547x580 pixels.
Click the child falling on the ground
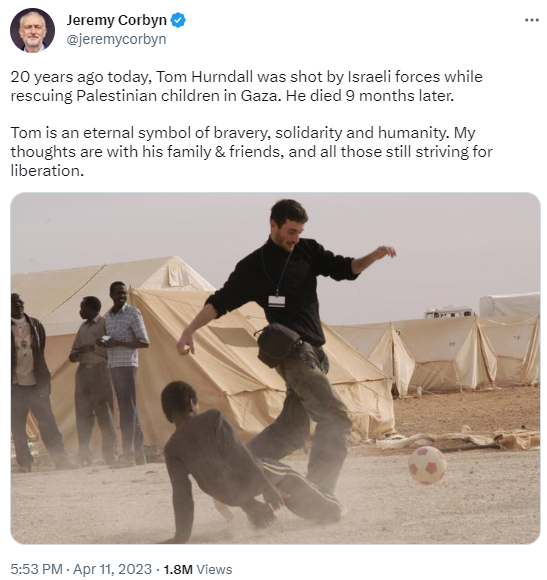click(242, 461)
